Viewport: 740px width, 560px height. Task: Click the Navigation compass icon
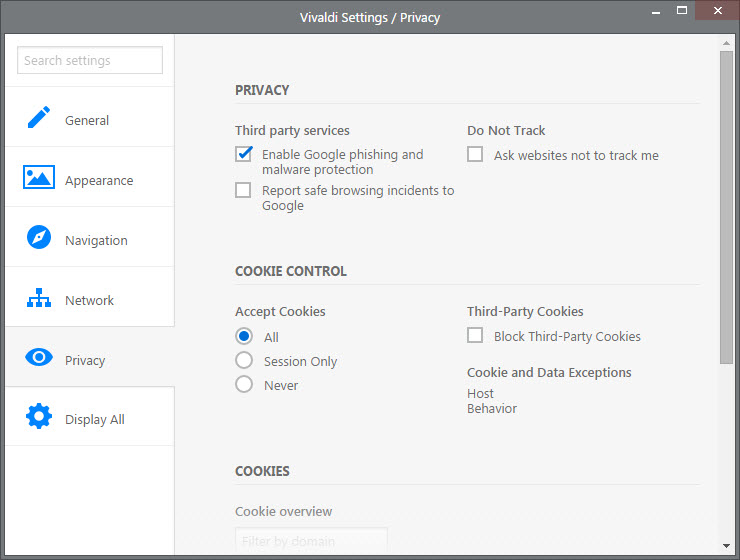coord(39,237)
